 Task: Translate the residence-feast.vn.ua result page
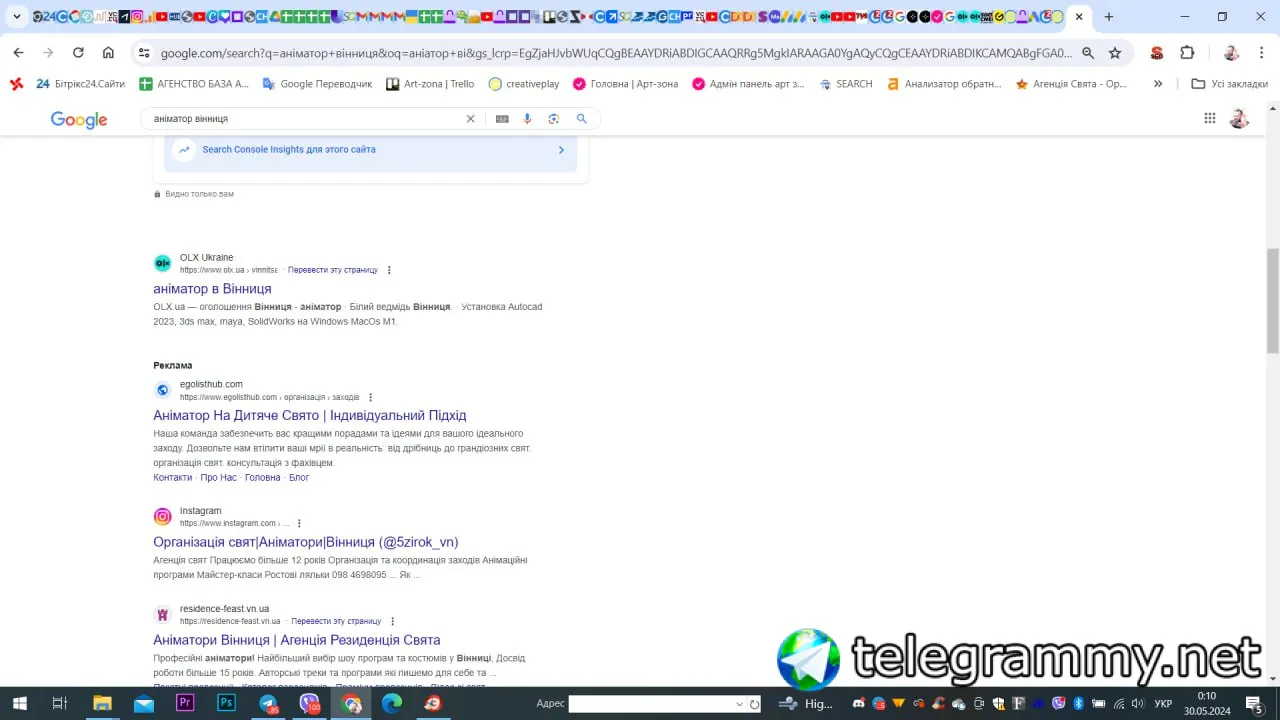(x=336, y=621)
